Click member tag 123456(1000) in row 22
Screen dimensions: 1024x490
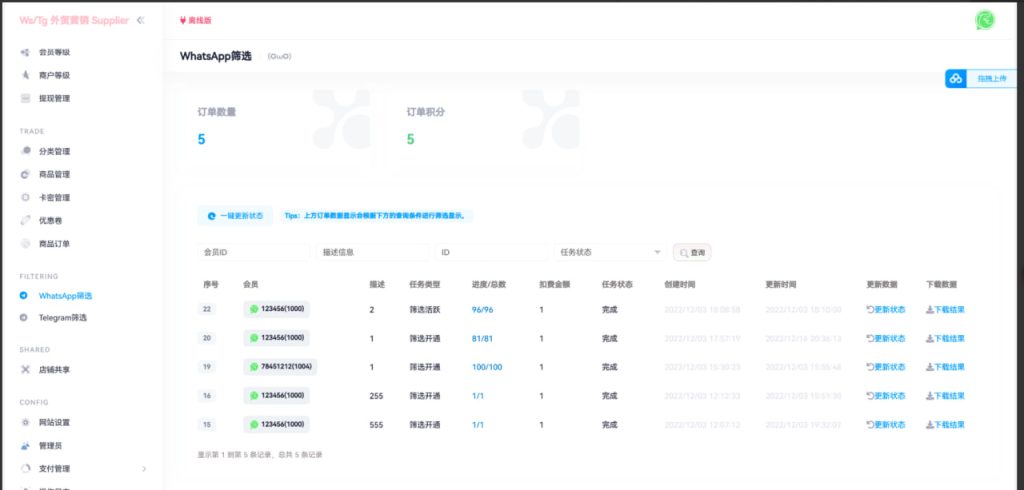(x=276, y=310)
